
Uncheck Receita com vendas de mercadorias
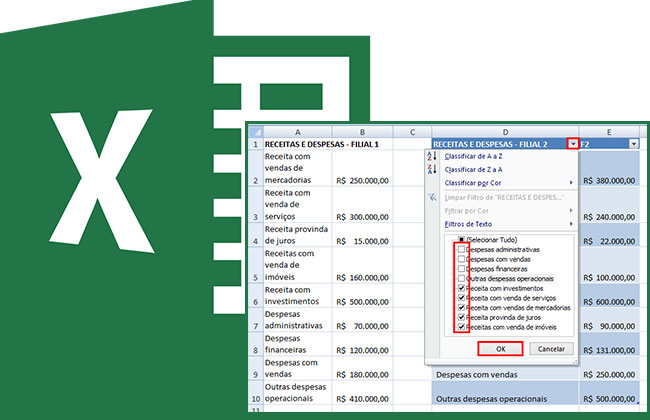[461, 308]
